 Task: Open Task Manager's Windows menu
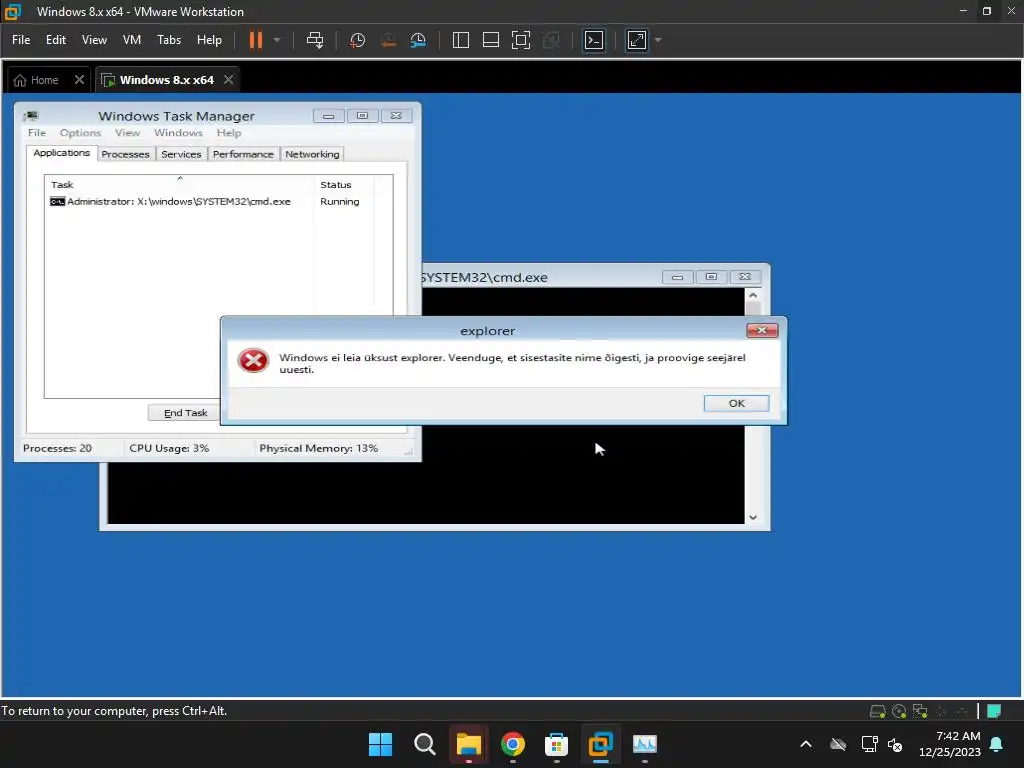[x=178, y=133]
